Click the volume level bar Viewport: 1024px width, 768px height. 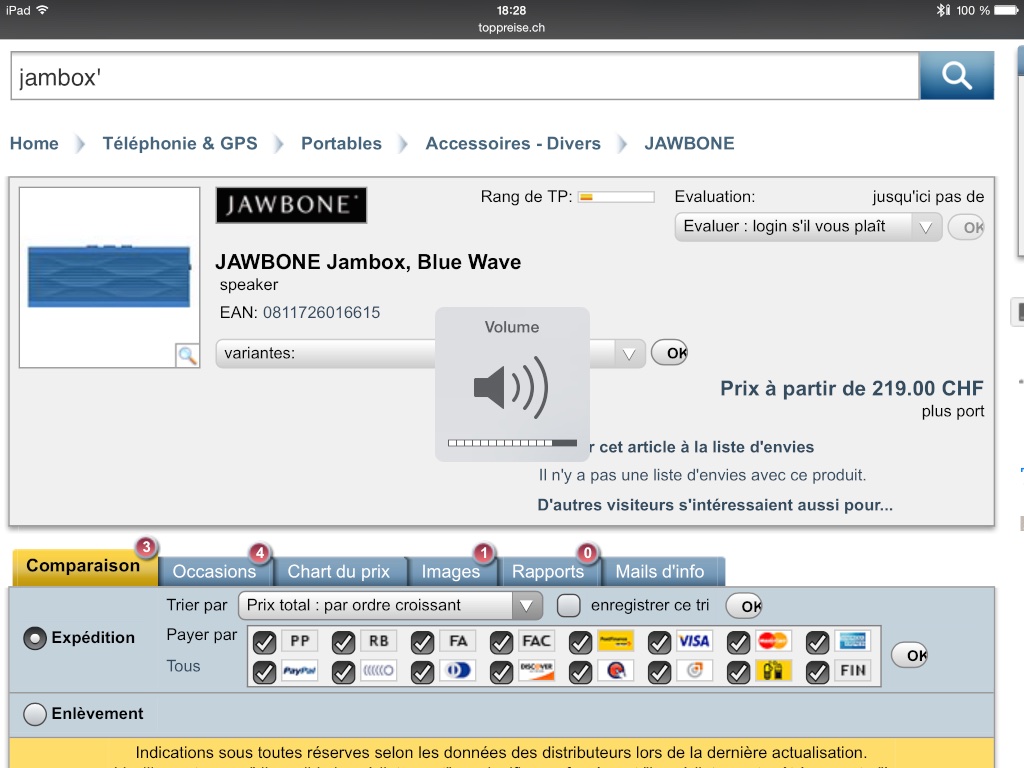click(x=512, y=442)
